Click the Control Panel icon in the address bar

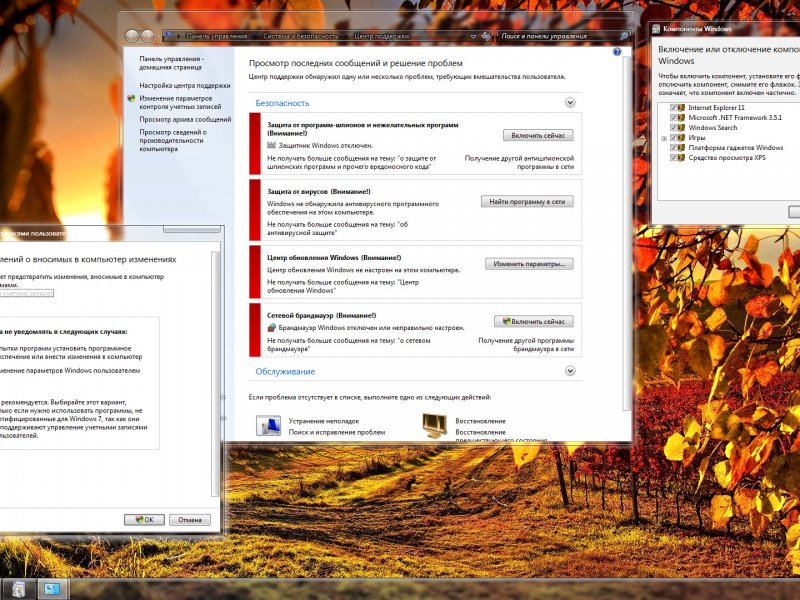[x=168, y=36]
